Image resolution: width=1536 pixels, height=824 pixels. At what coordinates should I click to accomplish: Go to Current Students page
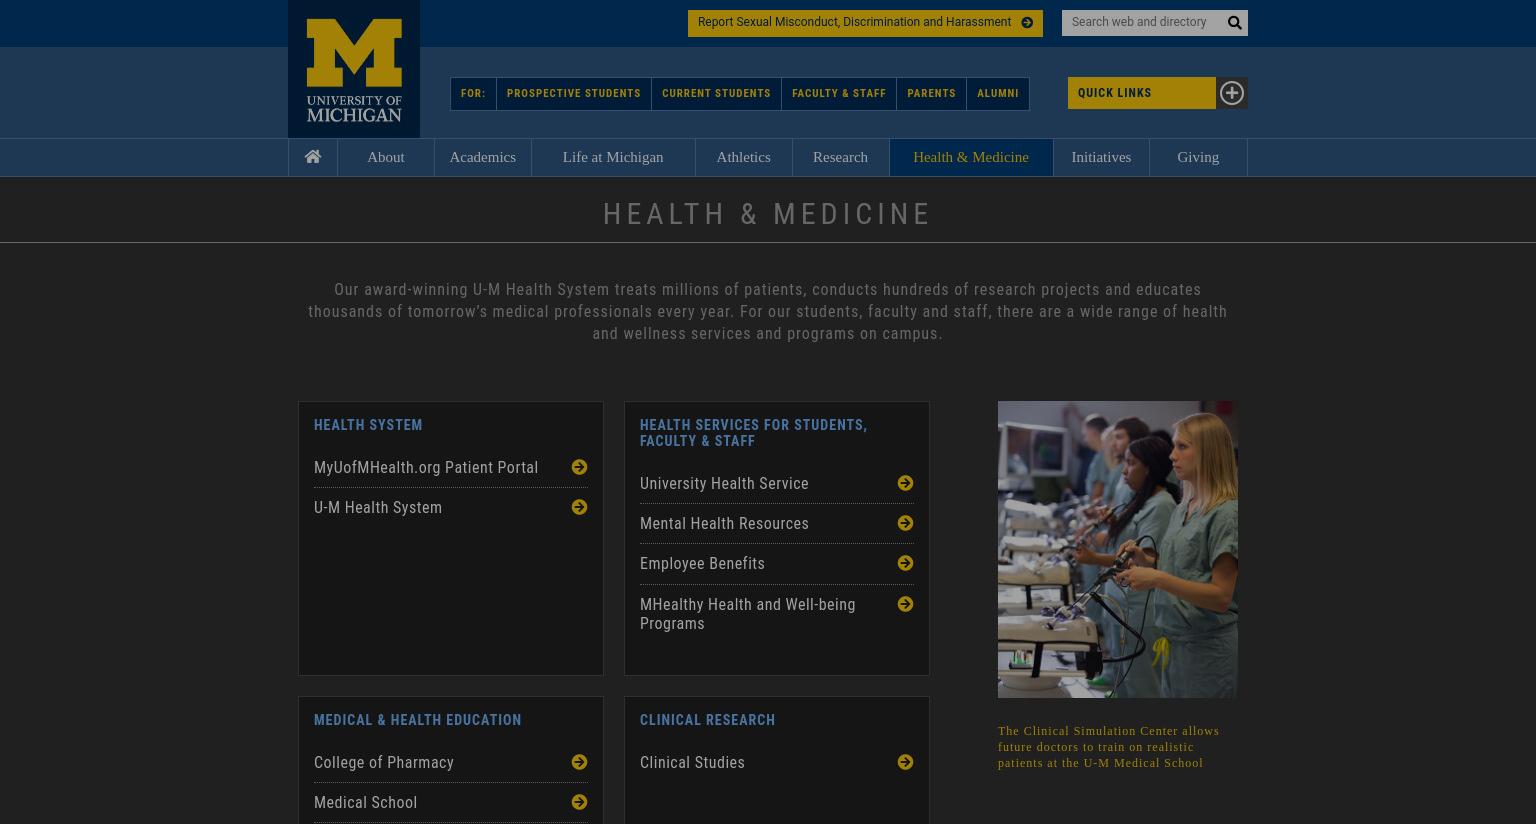click(x=716, y=94)
